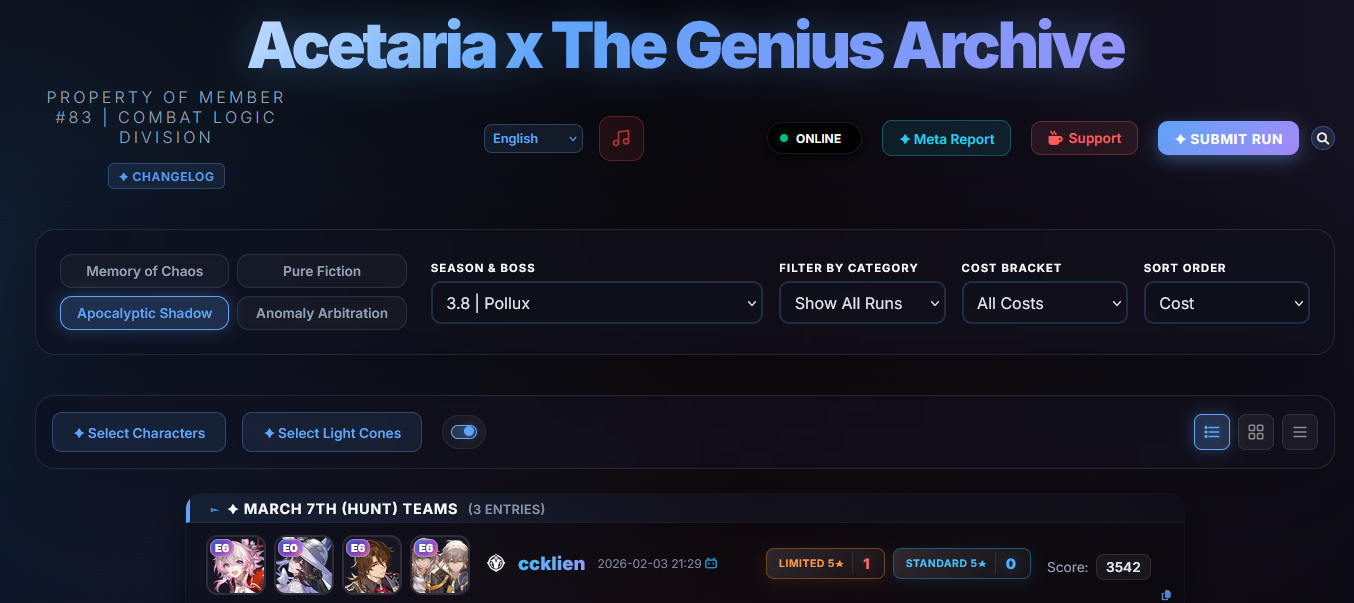Open the search magnifier icon
Viewport: 1354px width, 603px height.
[1323, 139]
